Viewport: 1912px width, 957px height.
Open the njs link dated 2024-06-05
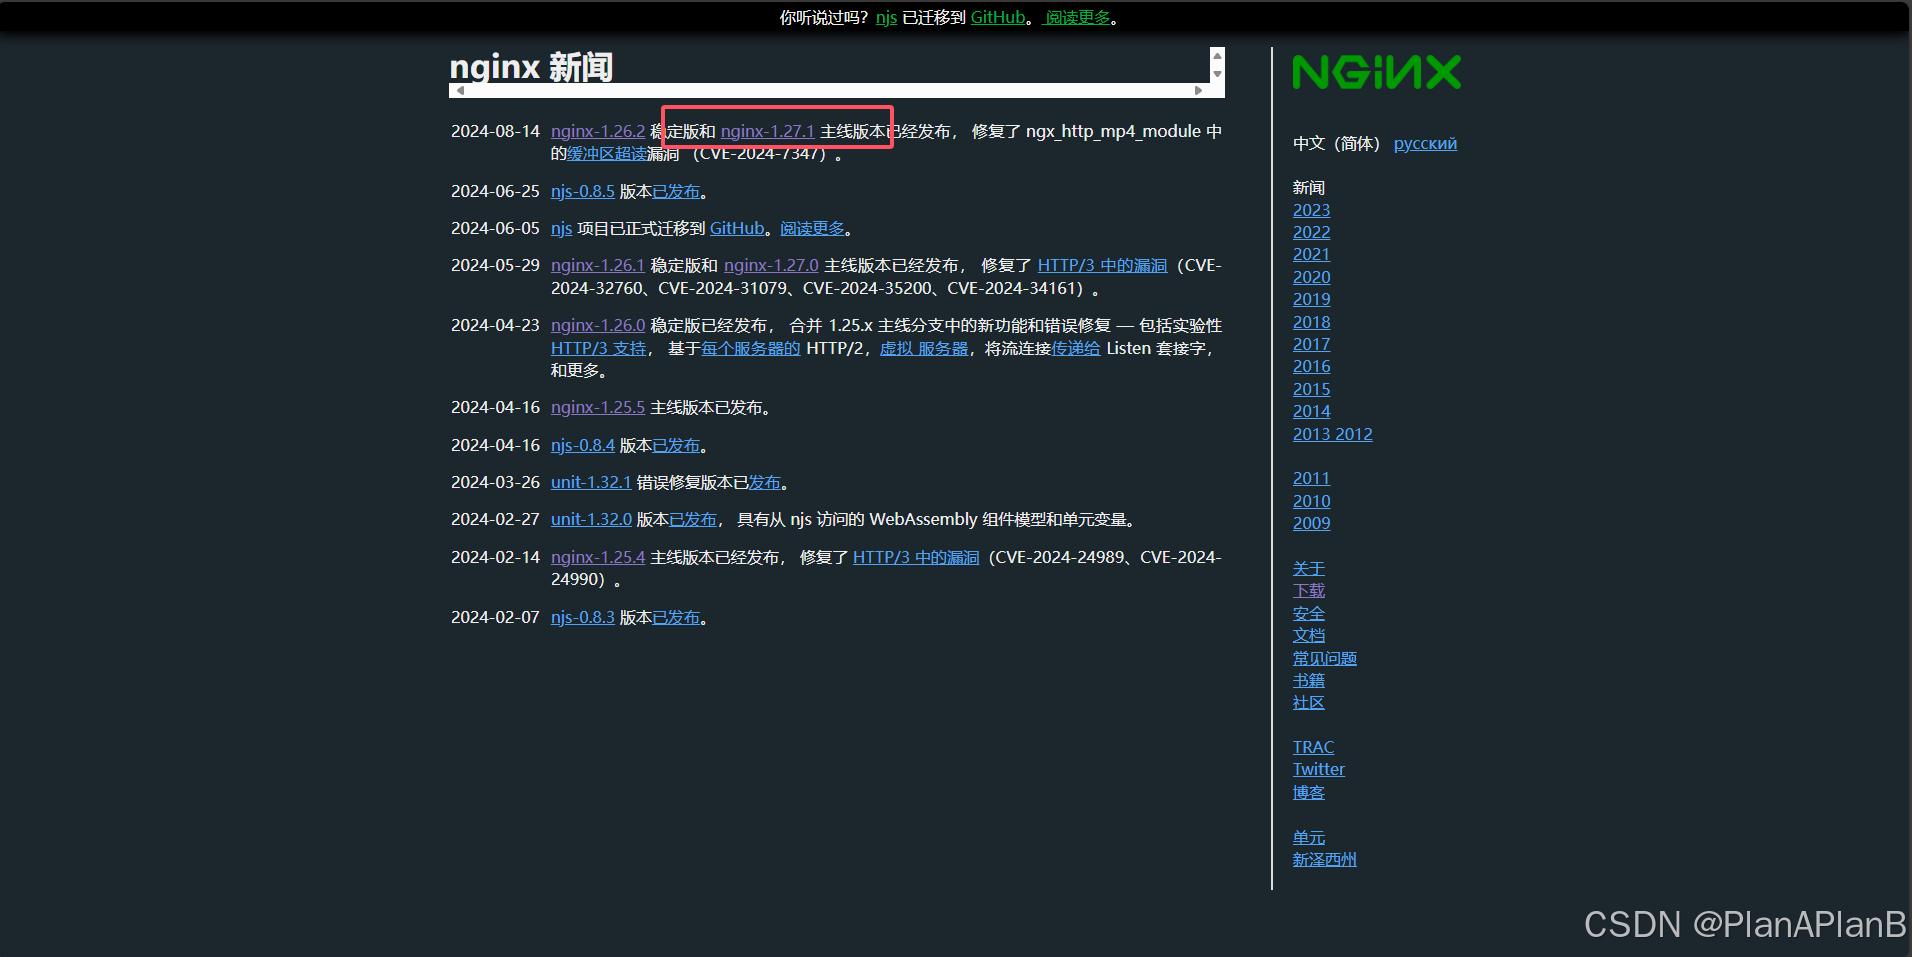561,229
